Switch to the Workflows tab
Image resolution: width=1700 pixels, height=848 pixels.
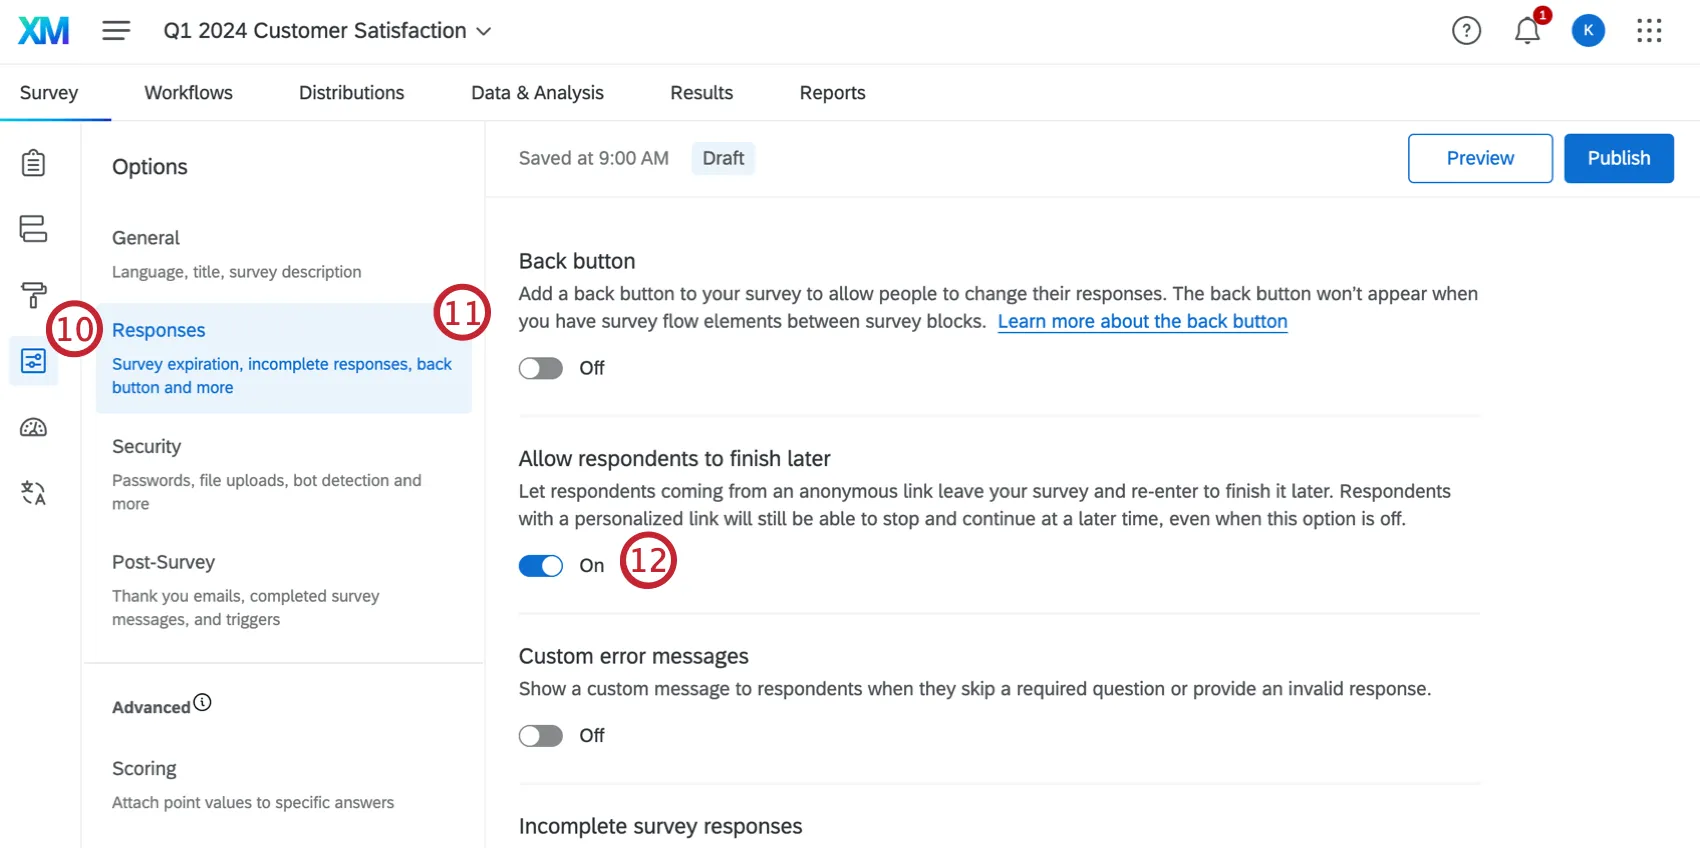pos(188,93)
